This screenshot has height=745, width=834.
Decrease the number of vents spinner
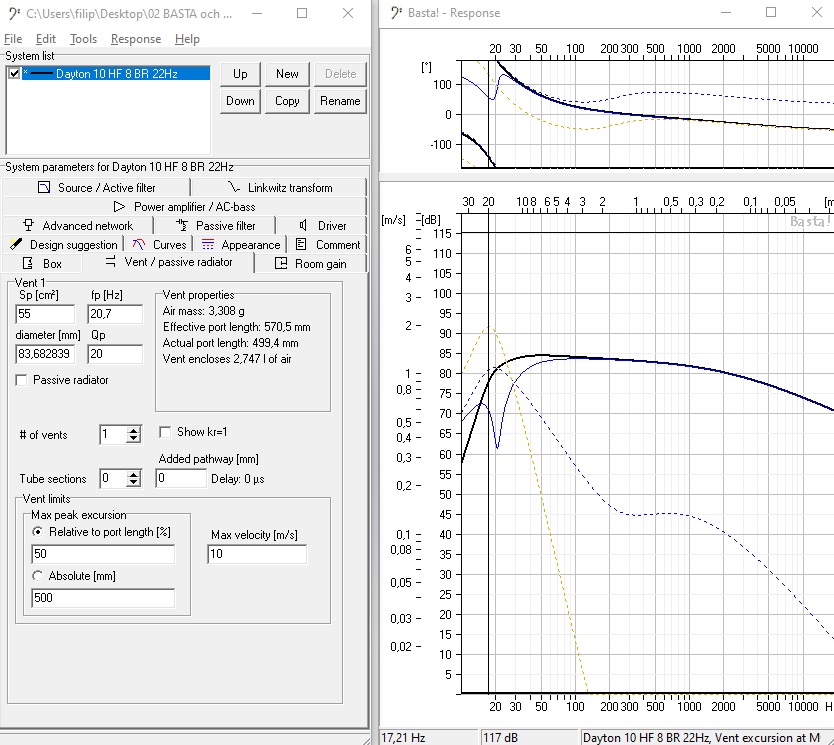click(x=134, y=439)
